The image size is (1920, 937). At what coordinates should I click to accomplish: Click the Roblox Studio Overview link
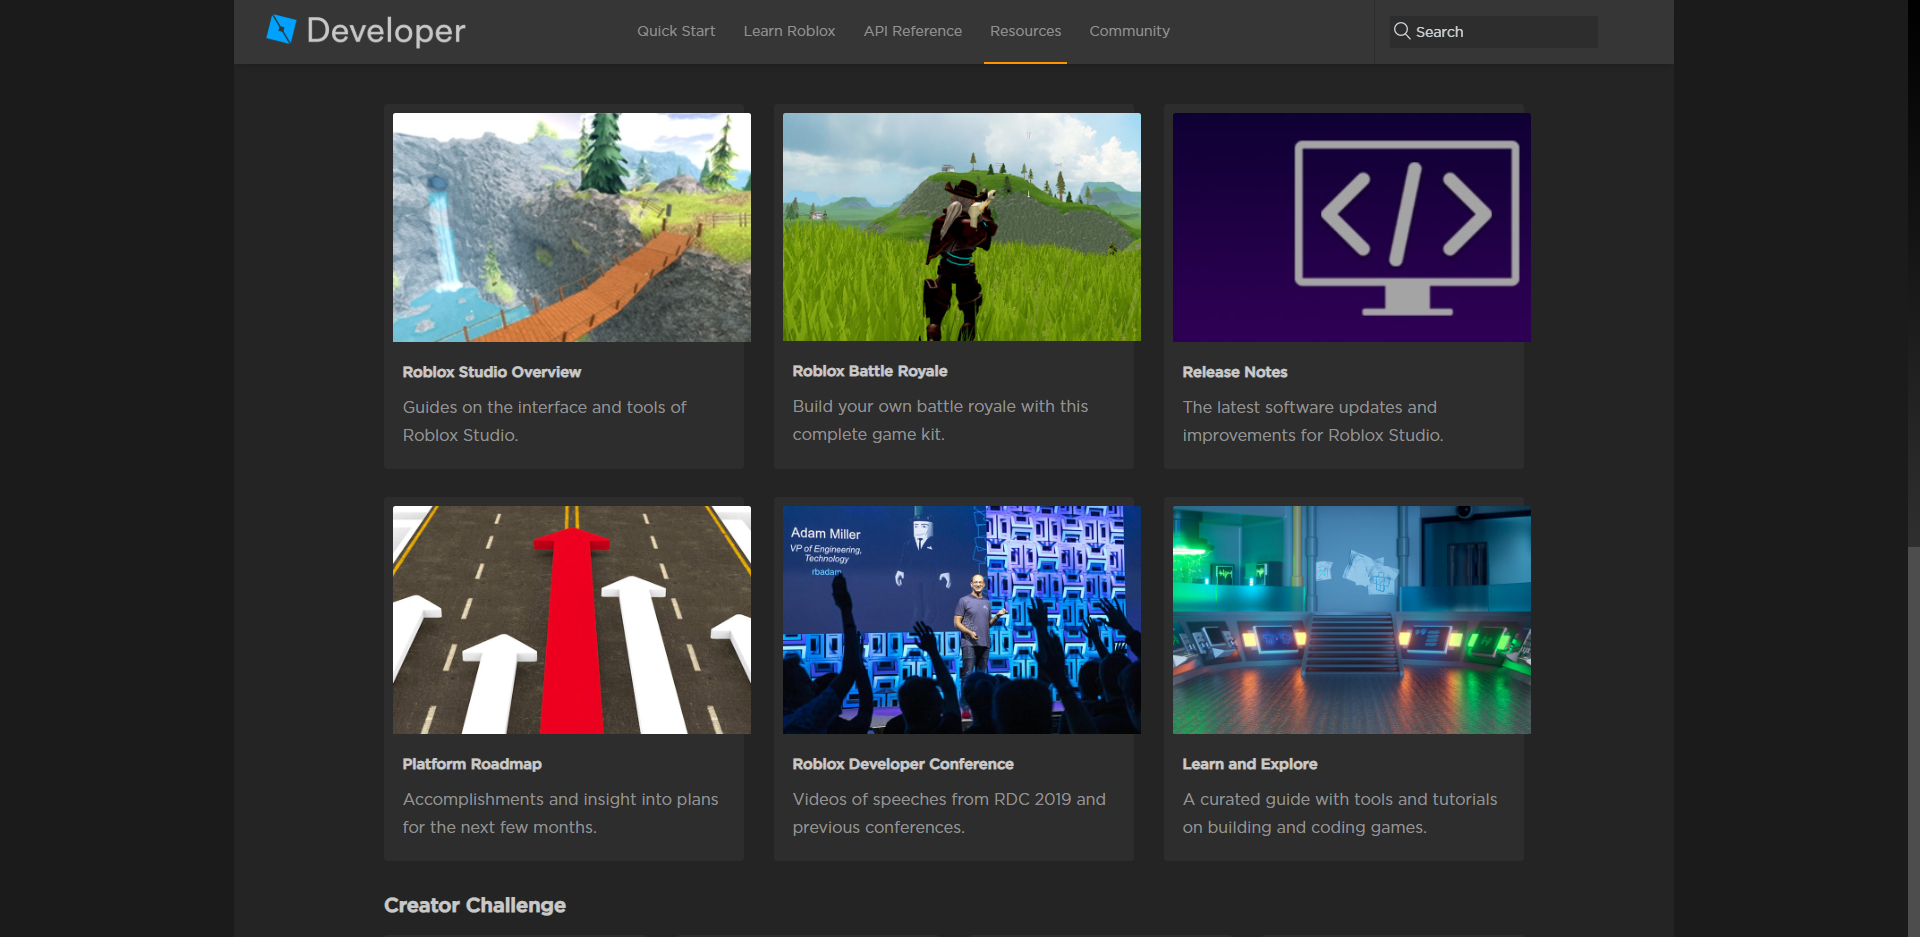pyautogui.click(x=491, y=372)
